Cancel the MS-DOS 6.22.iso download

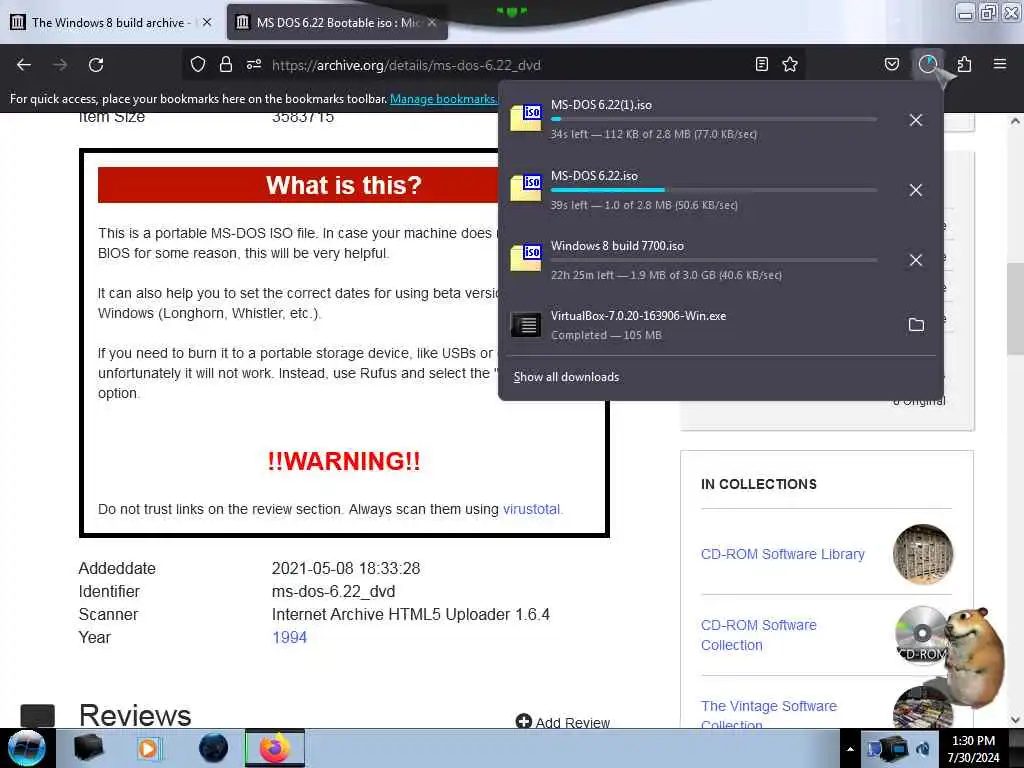pyautogui.click(x=916, y=190)
